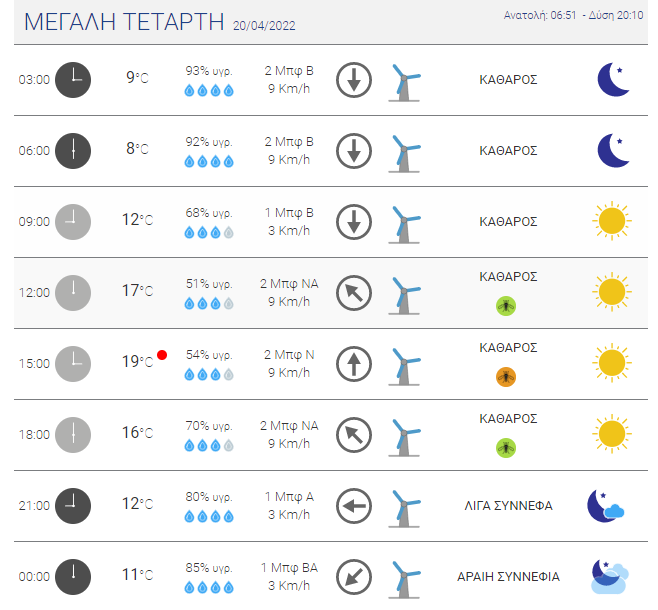
Task: Click the wind turbine icon at 00:00
Action: point(404,580)
